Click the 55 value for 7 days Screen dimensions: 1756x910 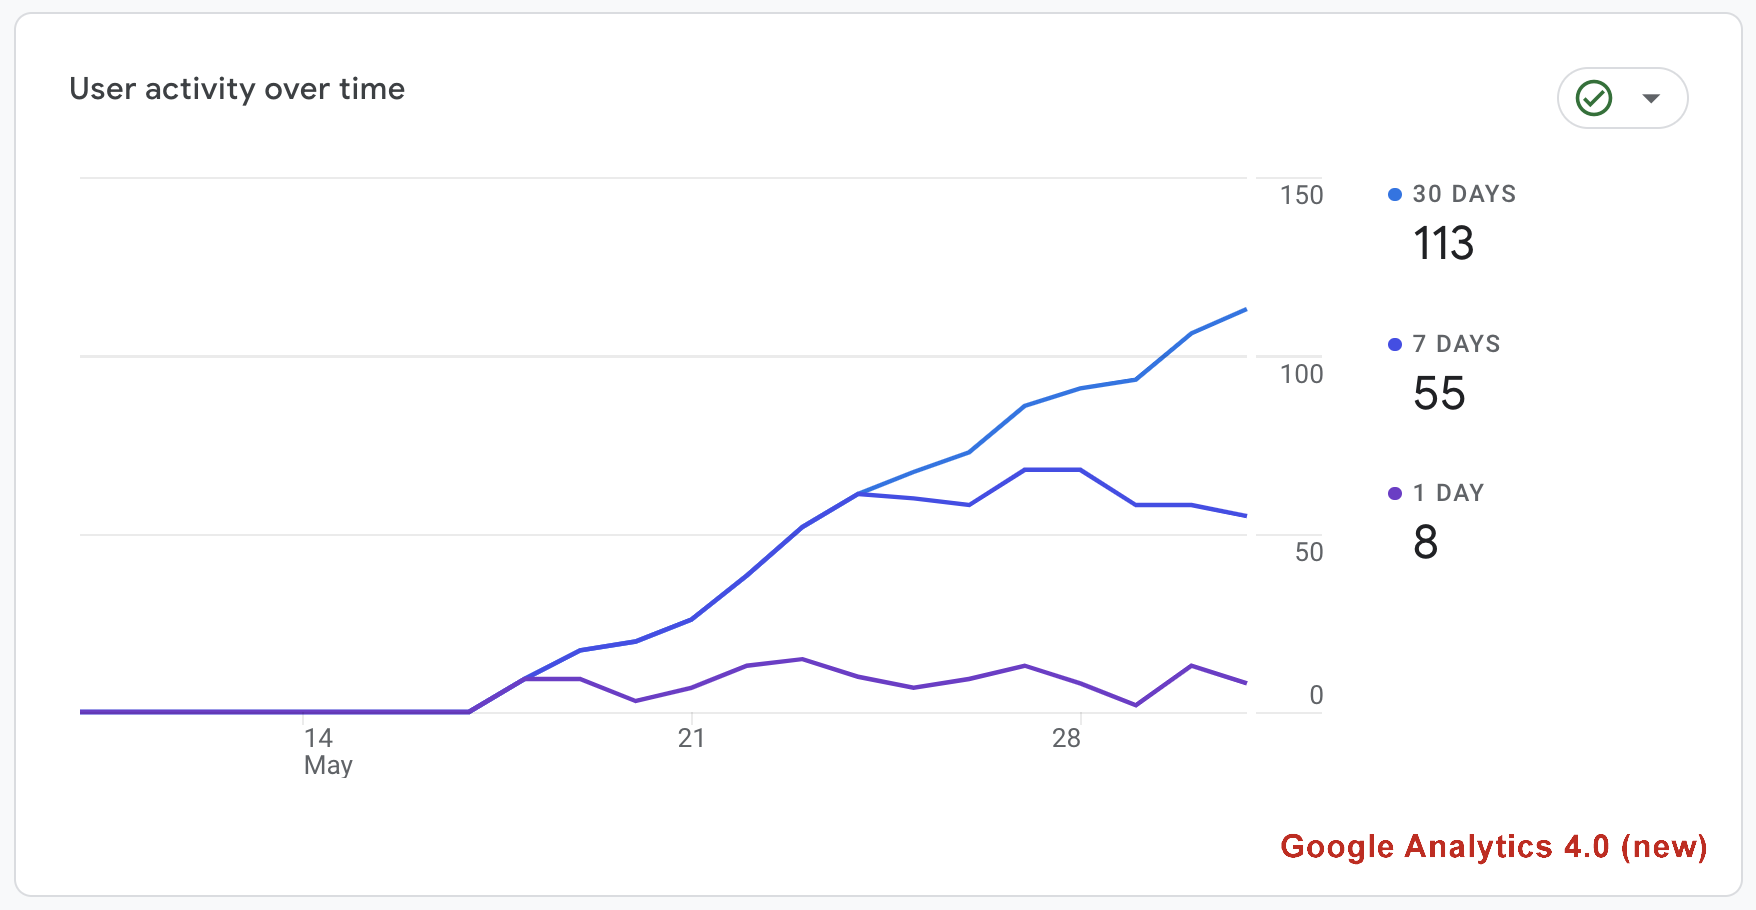click(x=1439, y=394)
